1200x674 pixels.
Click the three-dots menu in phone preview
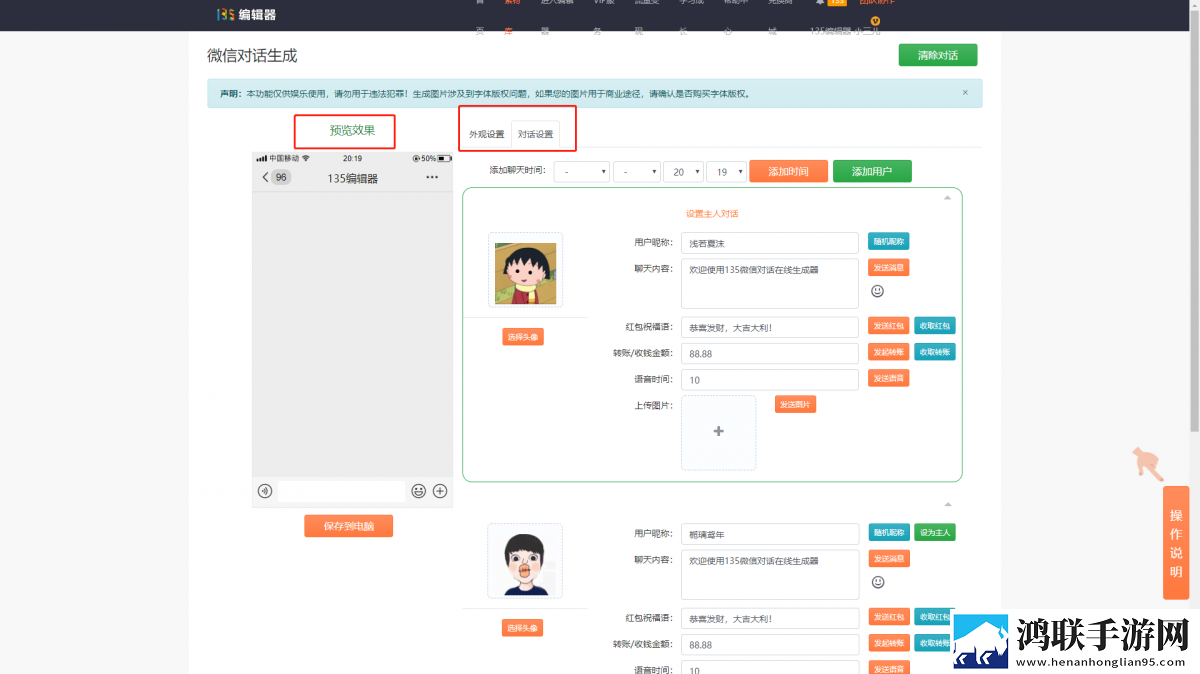[432, 178]
